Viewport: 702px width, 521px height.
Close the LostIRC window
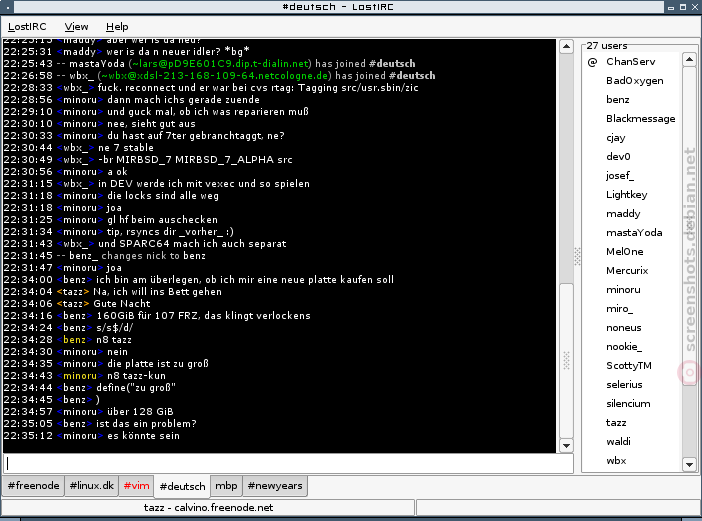(x=695, y=7)
